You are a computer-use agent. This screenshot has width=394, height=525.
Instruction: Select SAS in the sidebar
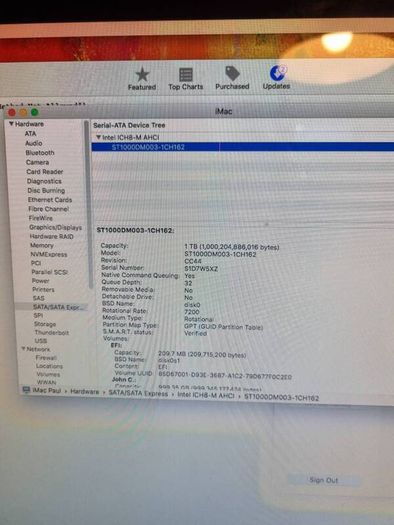pos(38,298)
